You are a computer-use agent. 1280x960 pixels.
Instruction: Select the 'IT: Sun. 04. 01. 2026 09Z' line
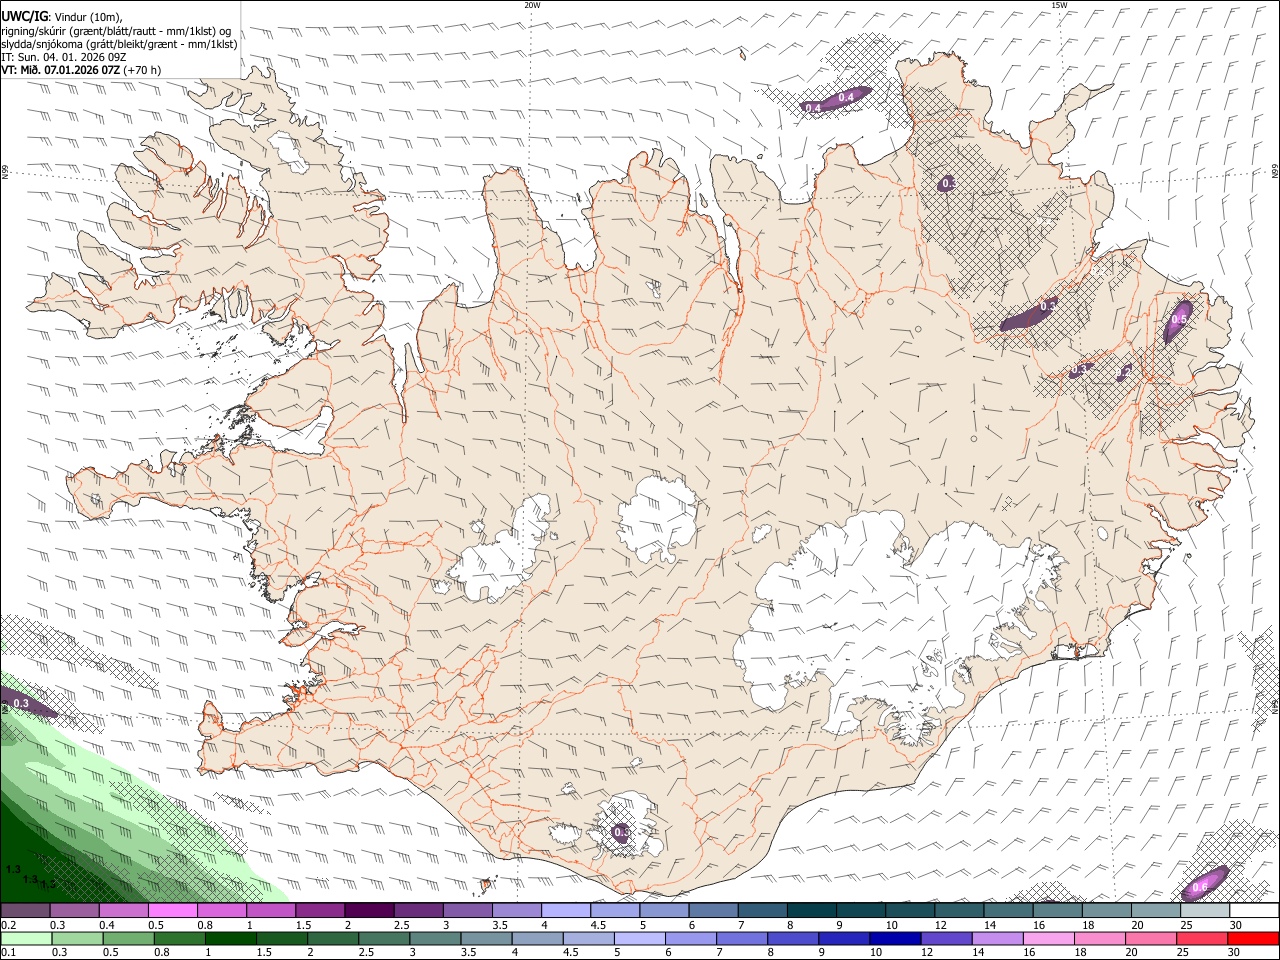coord(64,57)
